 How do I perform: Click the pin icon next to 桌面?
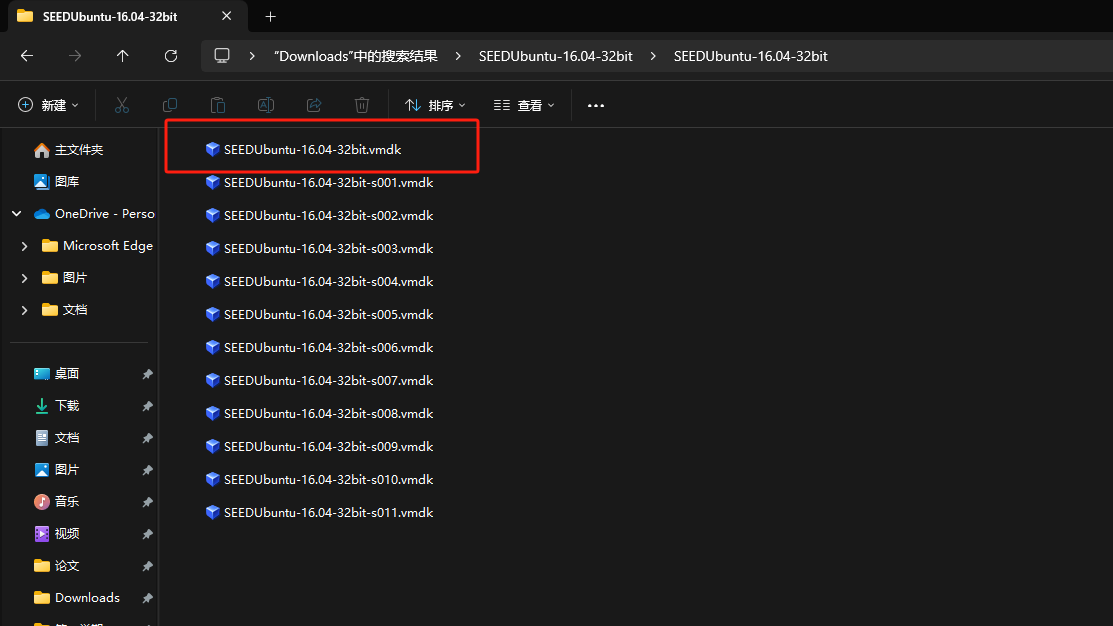click(x=147, y=374)
